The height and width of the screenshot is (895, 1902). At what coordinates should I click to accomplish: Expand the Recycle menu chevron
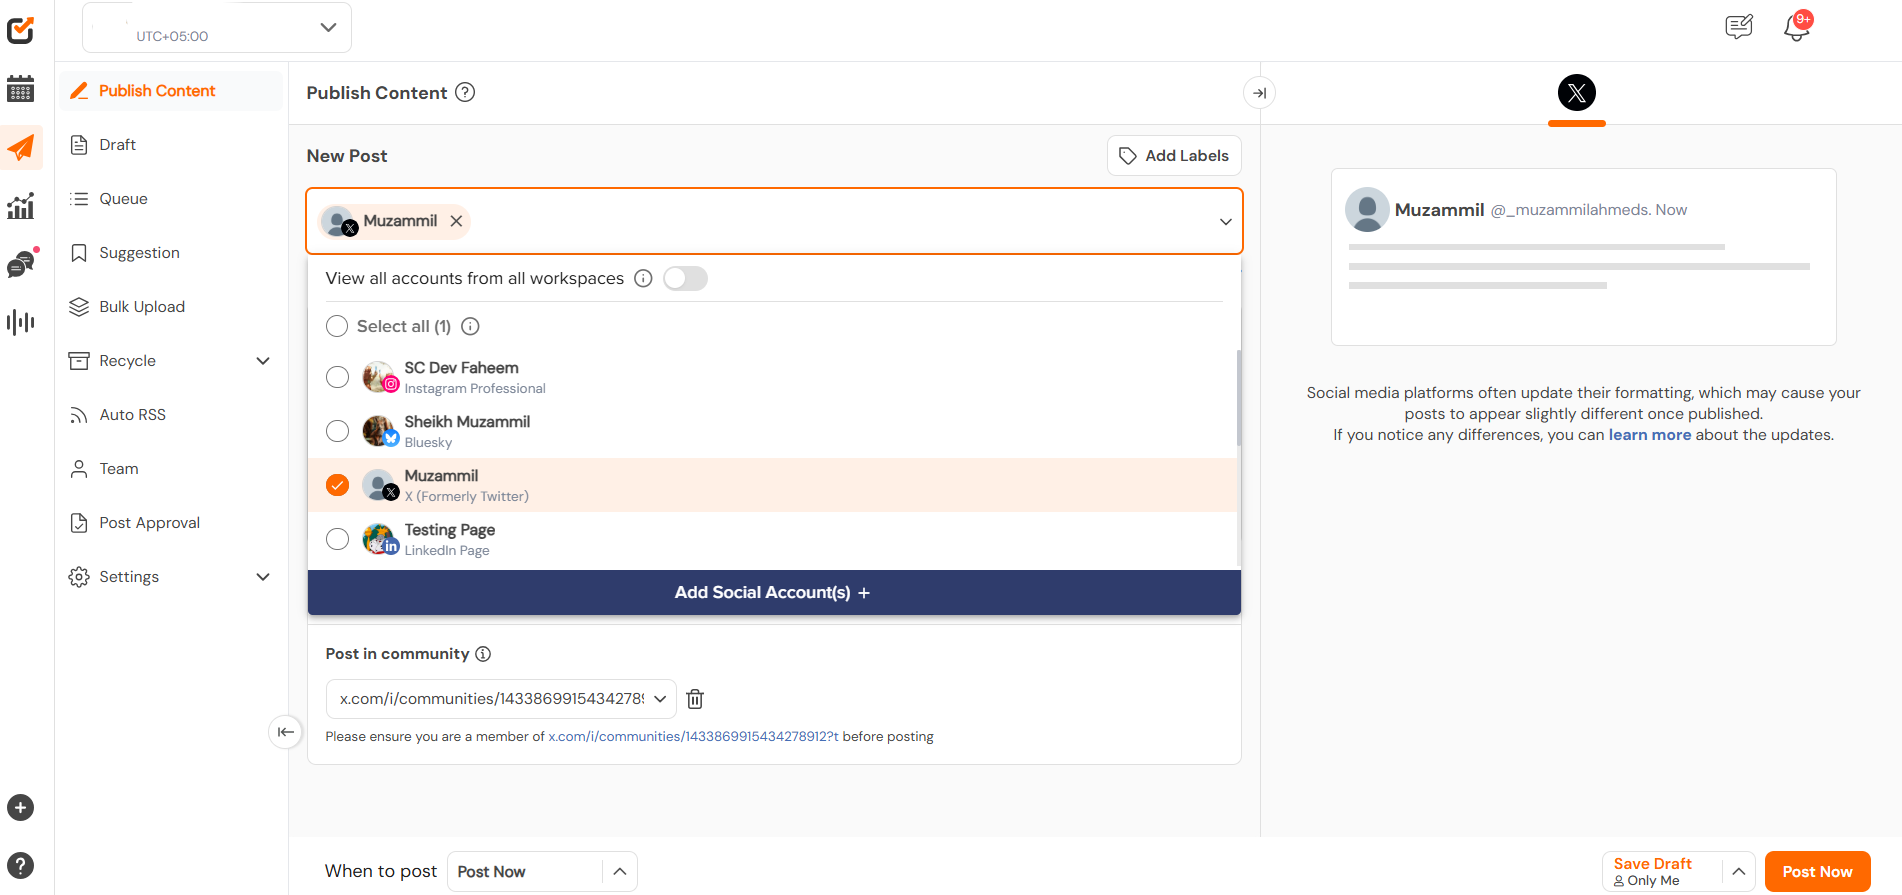(263, 361)
